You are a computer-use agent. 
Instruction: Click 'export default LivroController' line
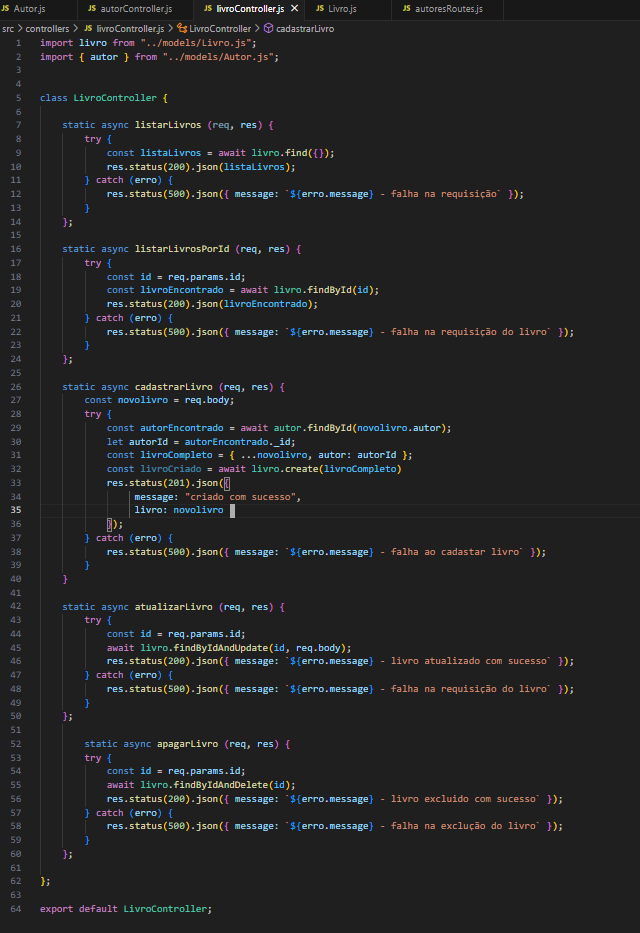click(x=126, y=909)
